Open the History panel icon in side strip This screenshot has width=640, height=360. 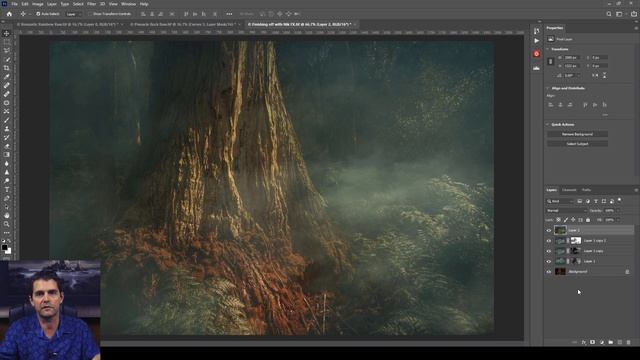click(x=536, y=31)
